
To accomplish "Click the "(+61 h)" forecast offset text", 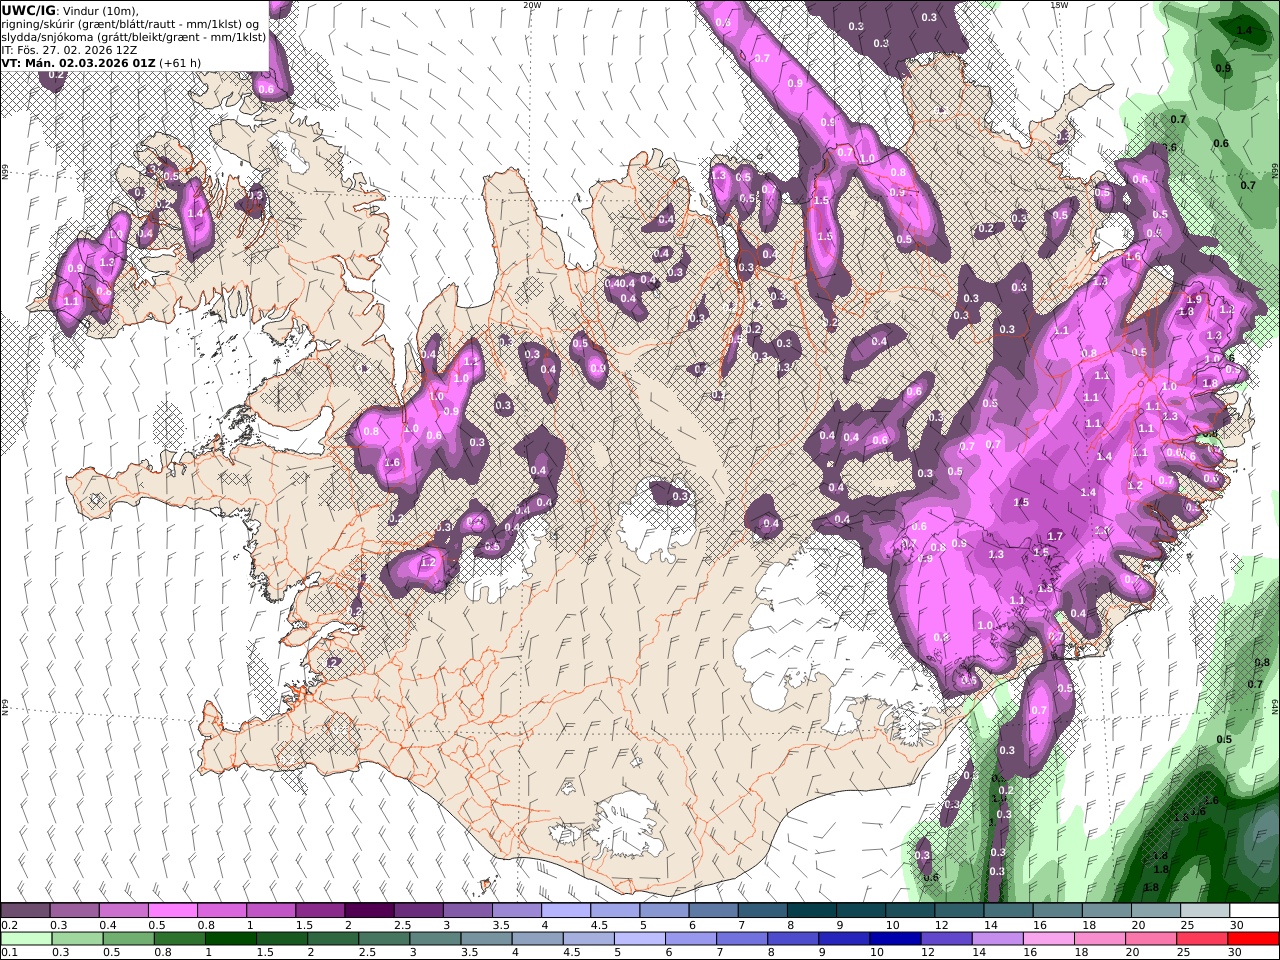I will tap(180, 62).
